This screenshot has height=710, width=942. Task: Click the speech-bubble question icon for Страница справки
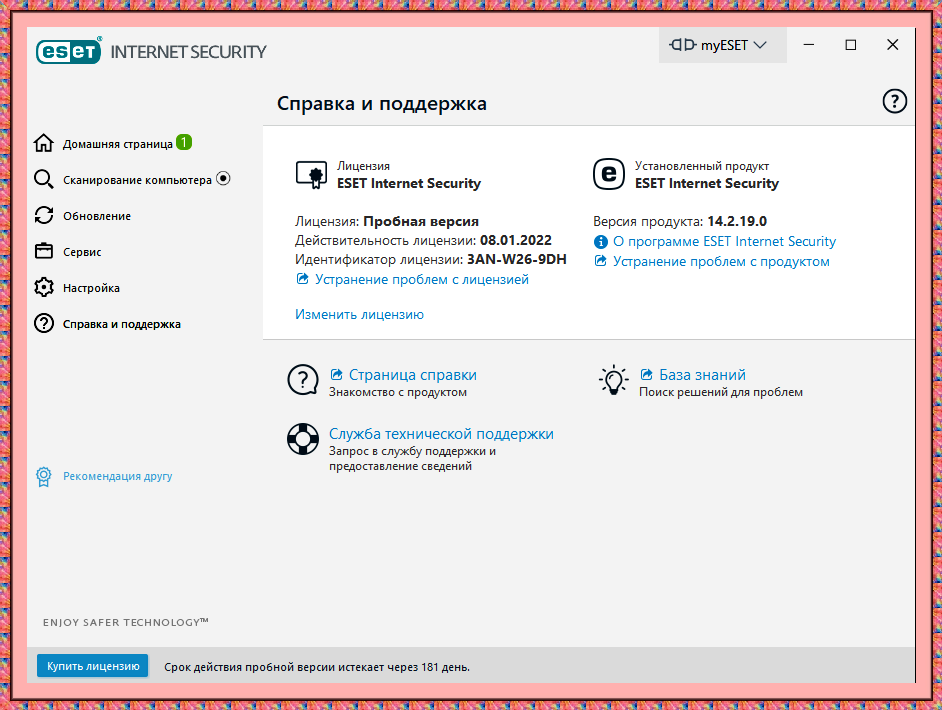303,380
